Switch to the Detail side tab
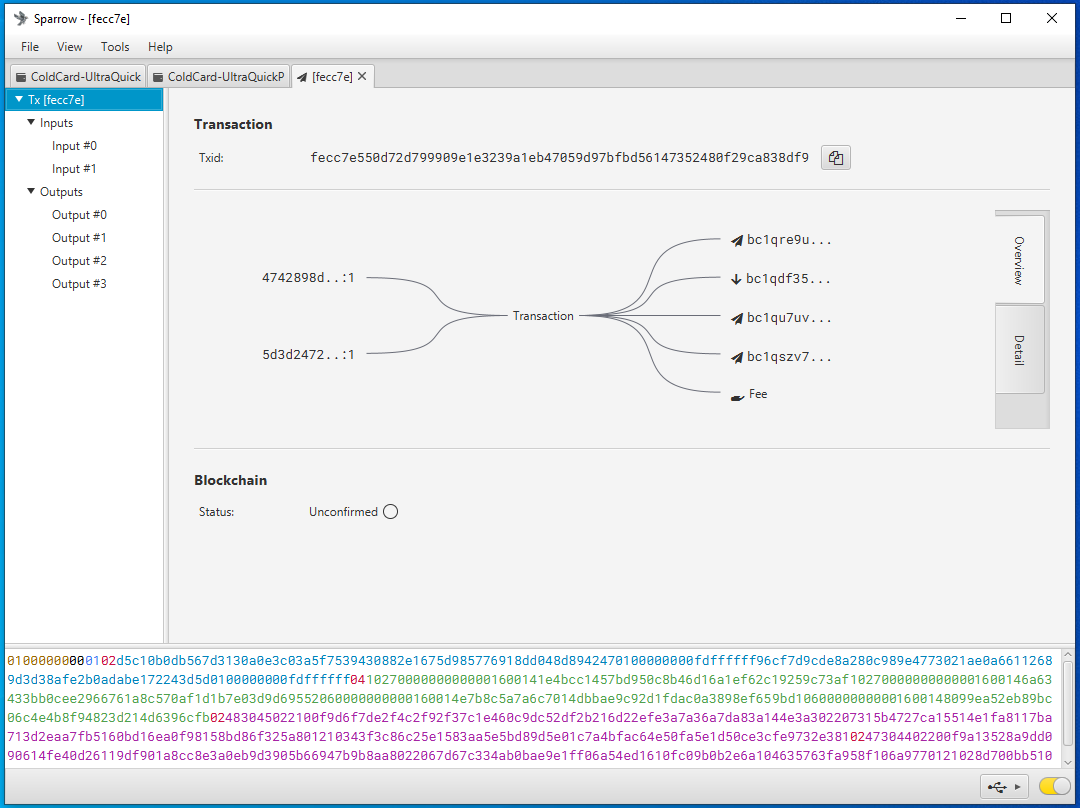This screenshot has width=1080, height=808. tap(1019, 350)
